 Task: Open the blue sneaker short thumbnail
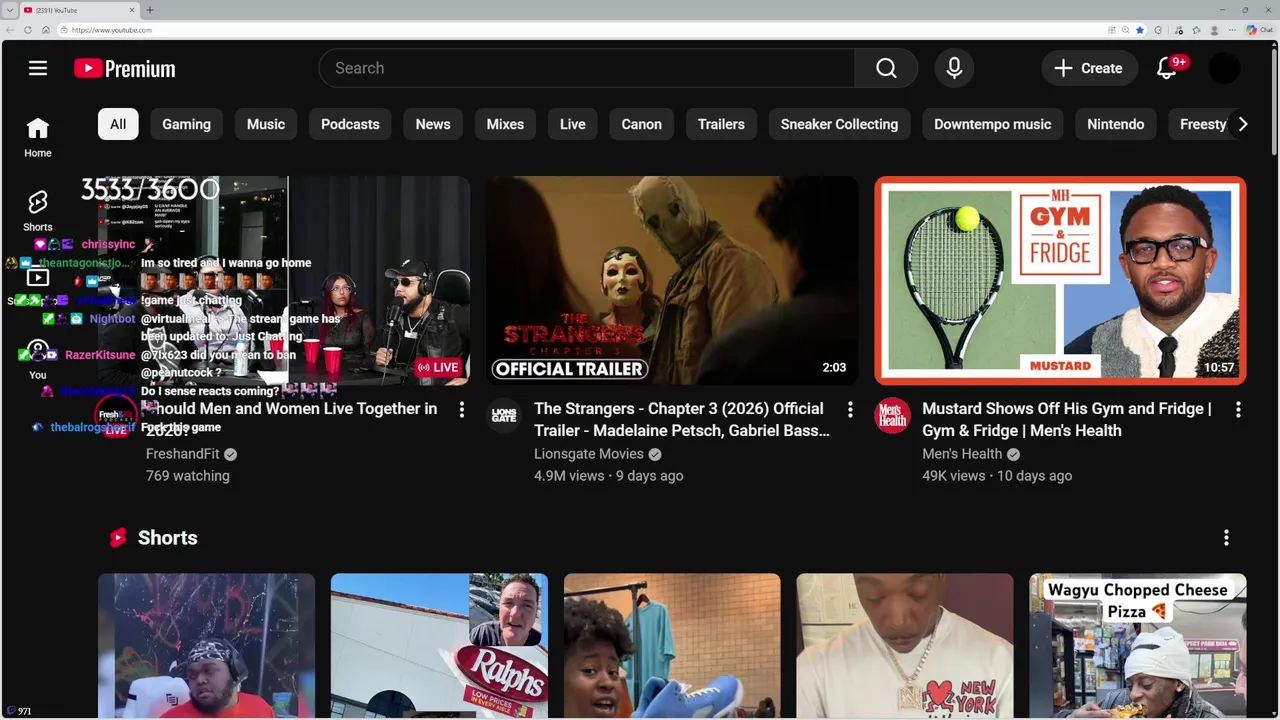pos(672,646)
